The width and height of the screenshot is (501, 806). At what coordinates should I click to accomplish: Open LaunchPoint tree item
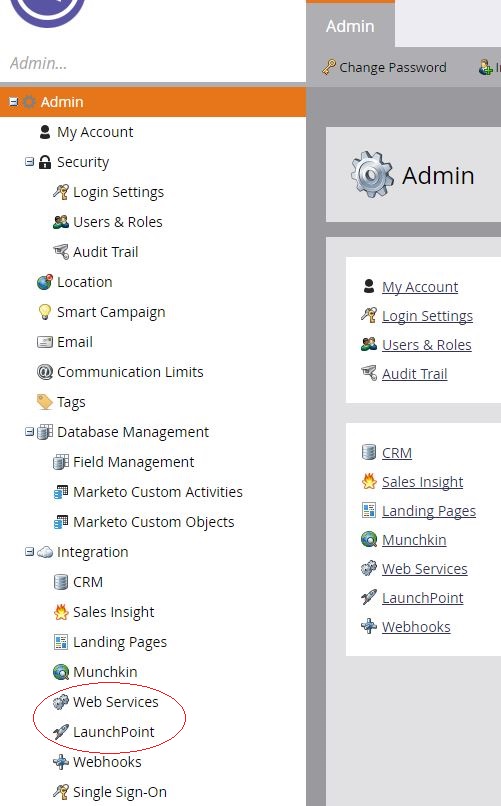114,731
